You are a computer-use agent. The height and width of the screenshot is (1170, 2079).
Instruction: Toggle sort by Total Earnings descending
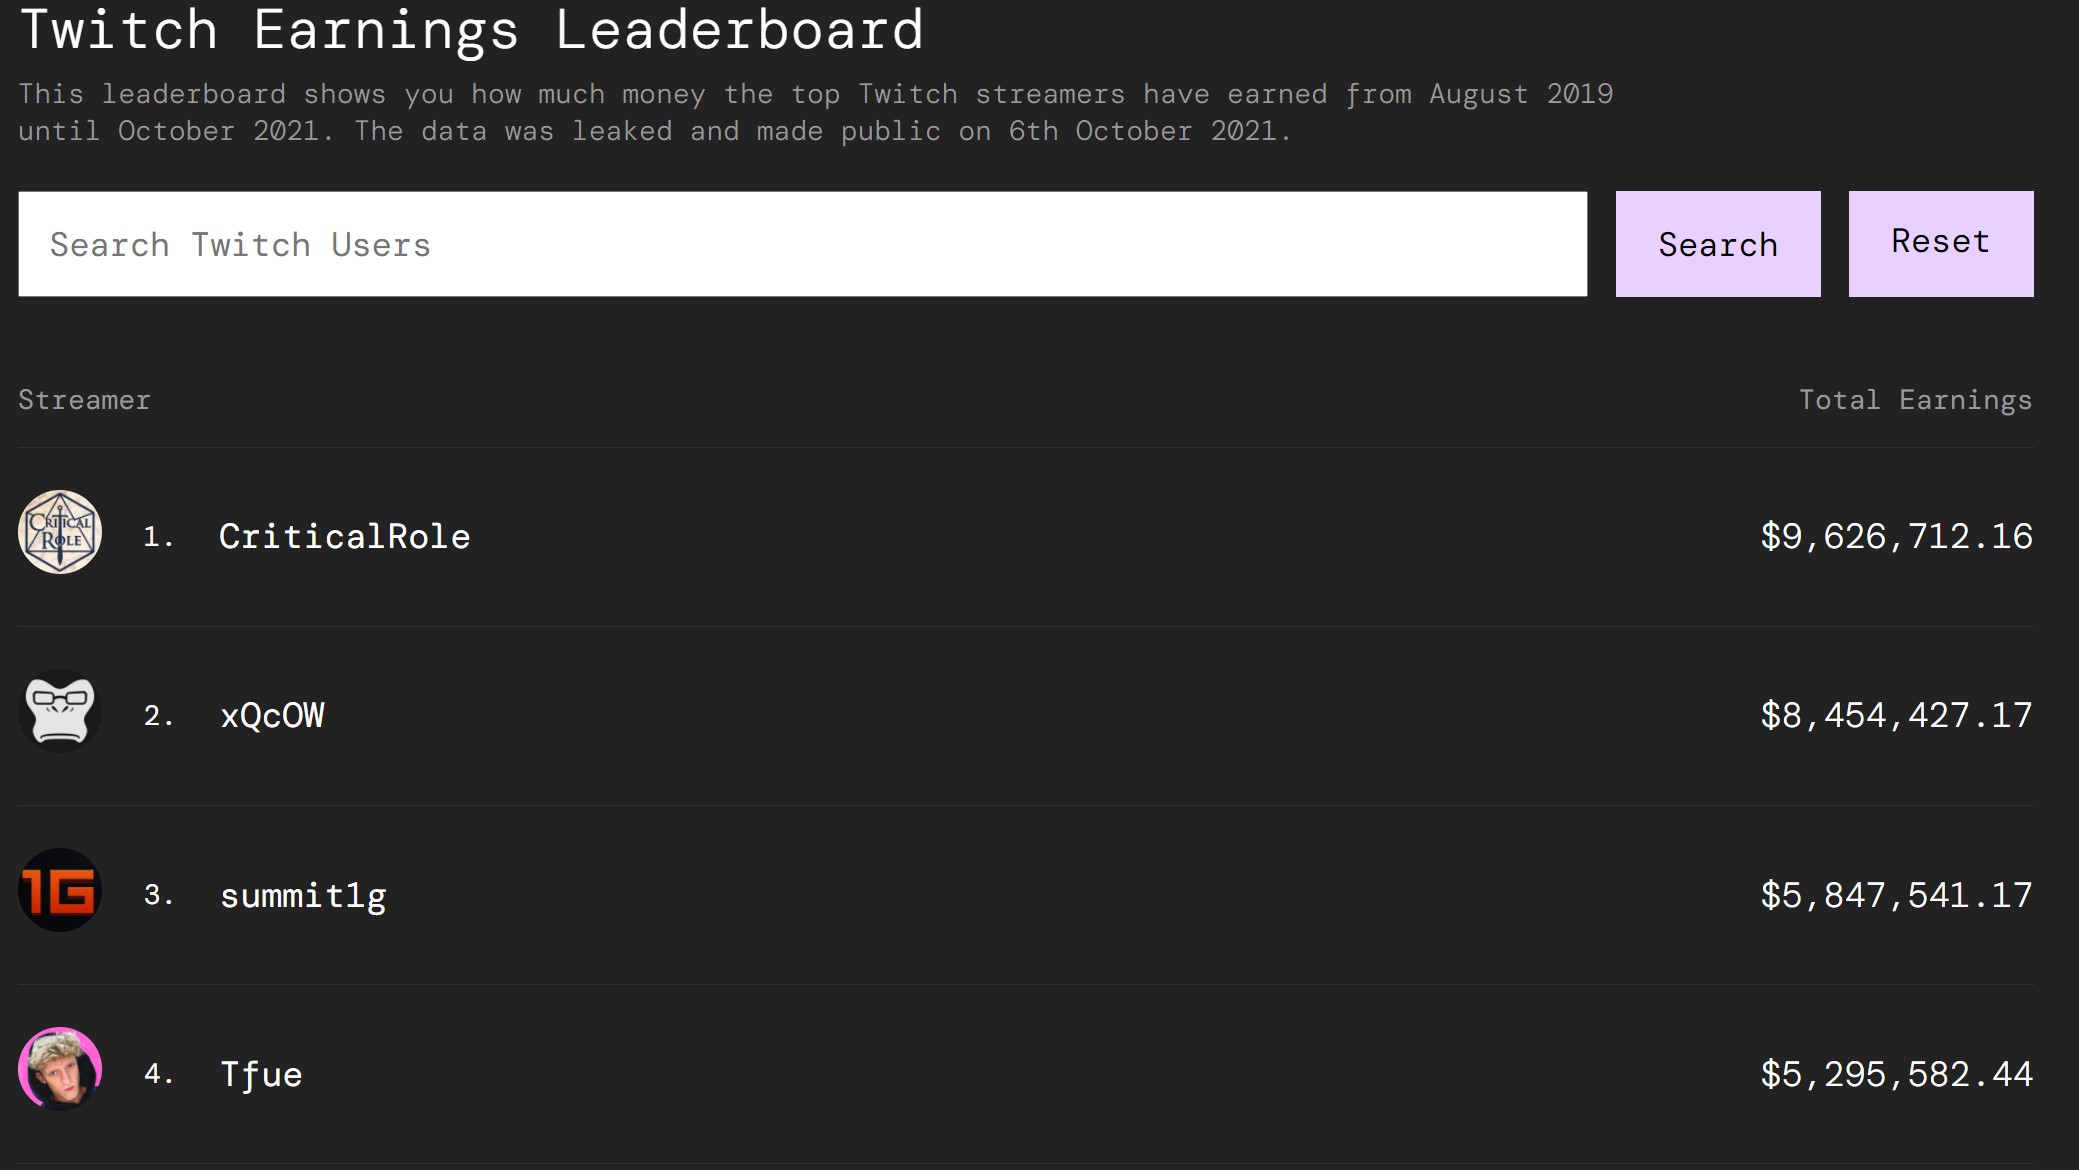[1916, 400]
